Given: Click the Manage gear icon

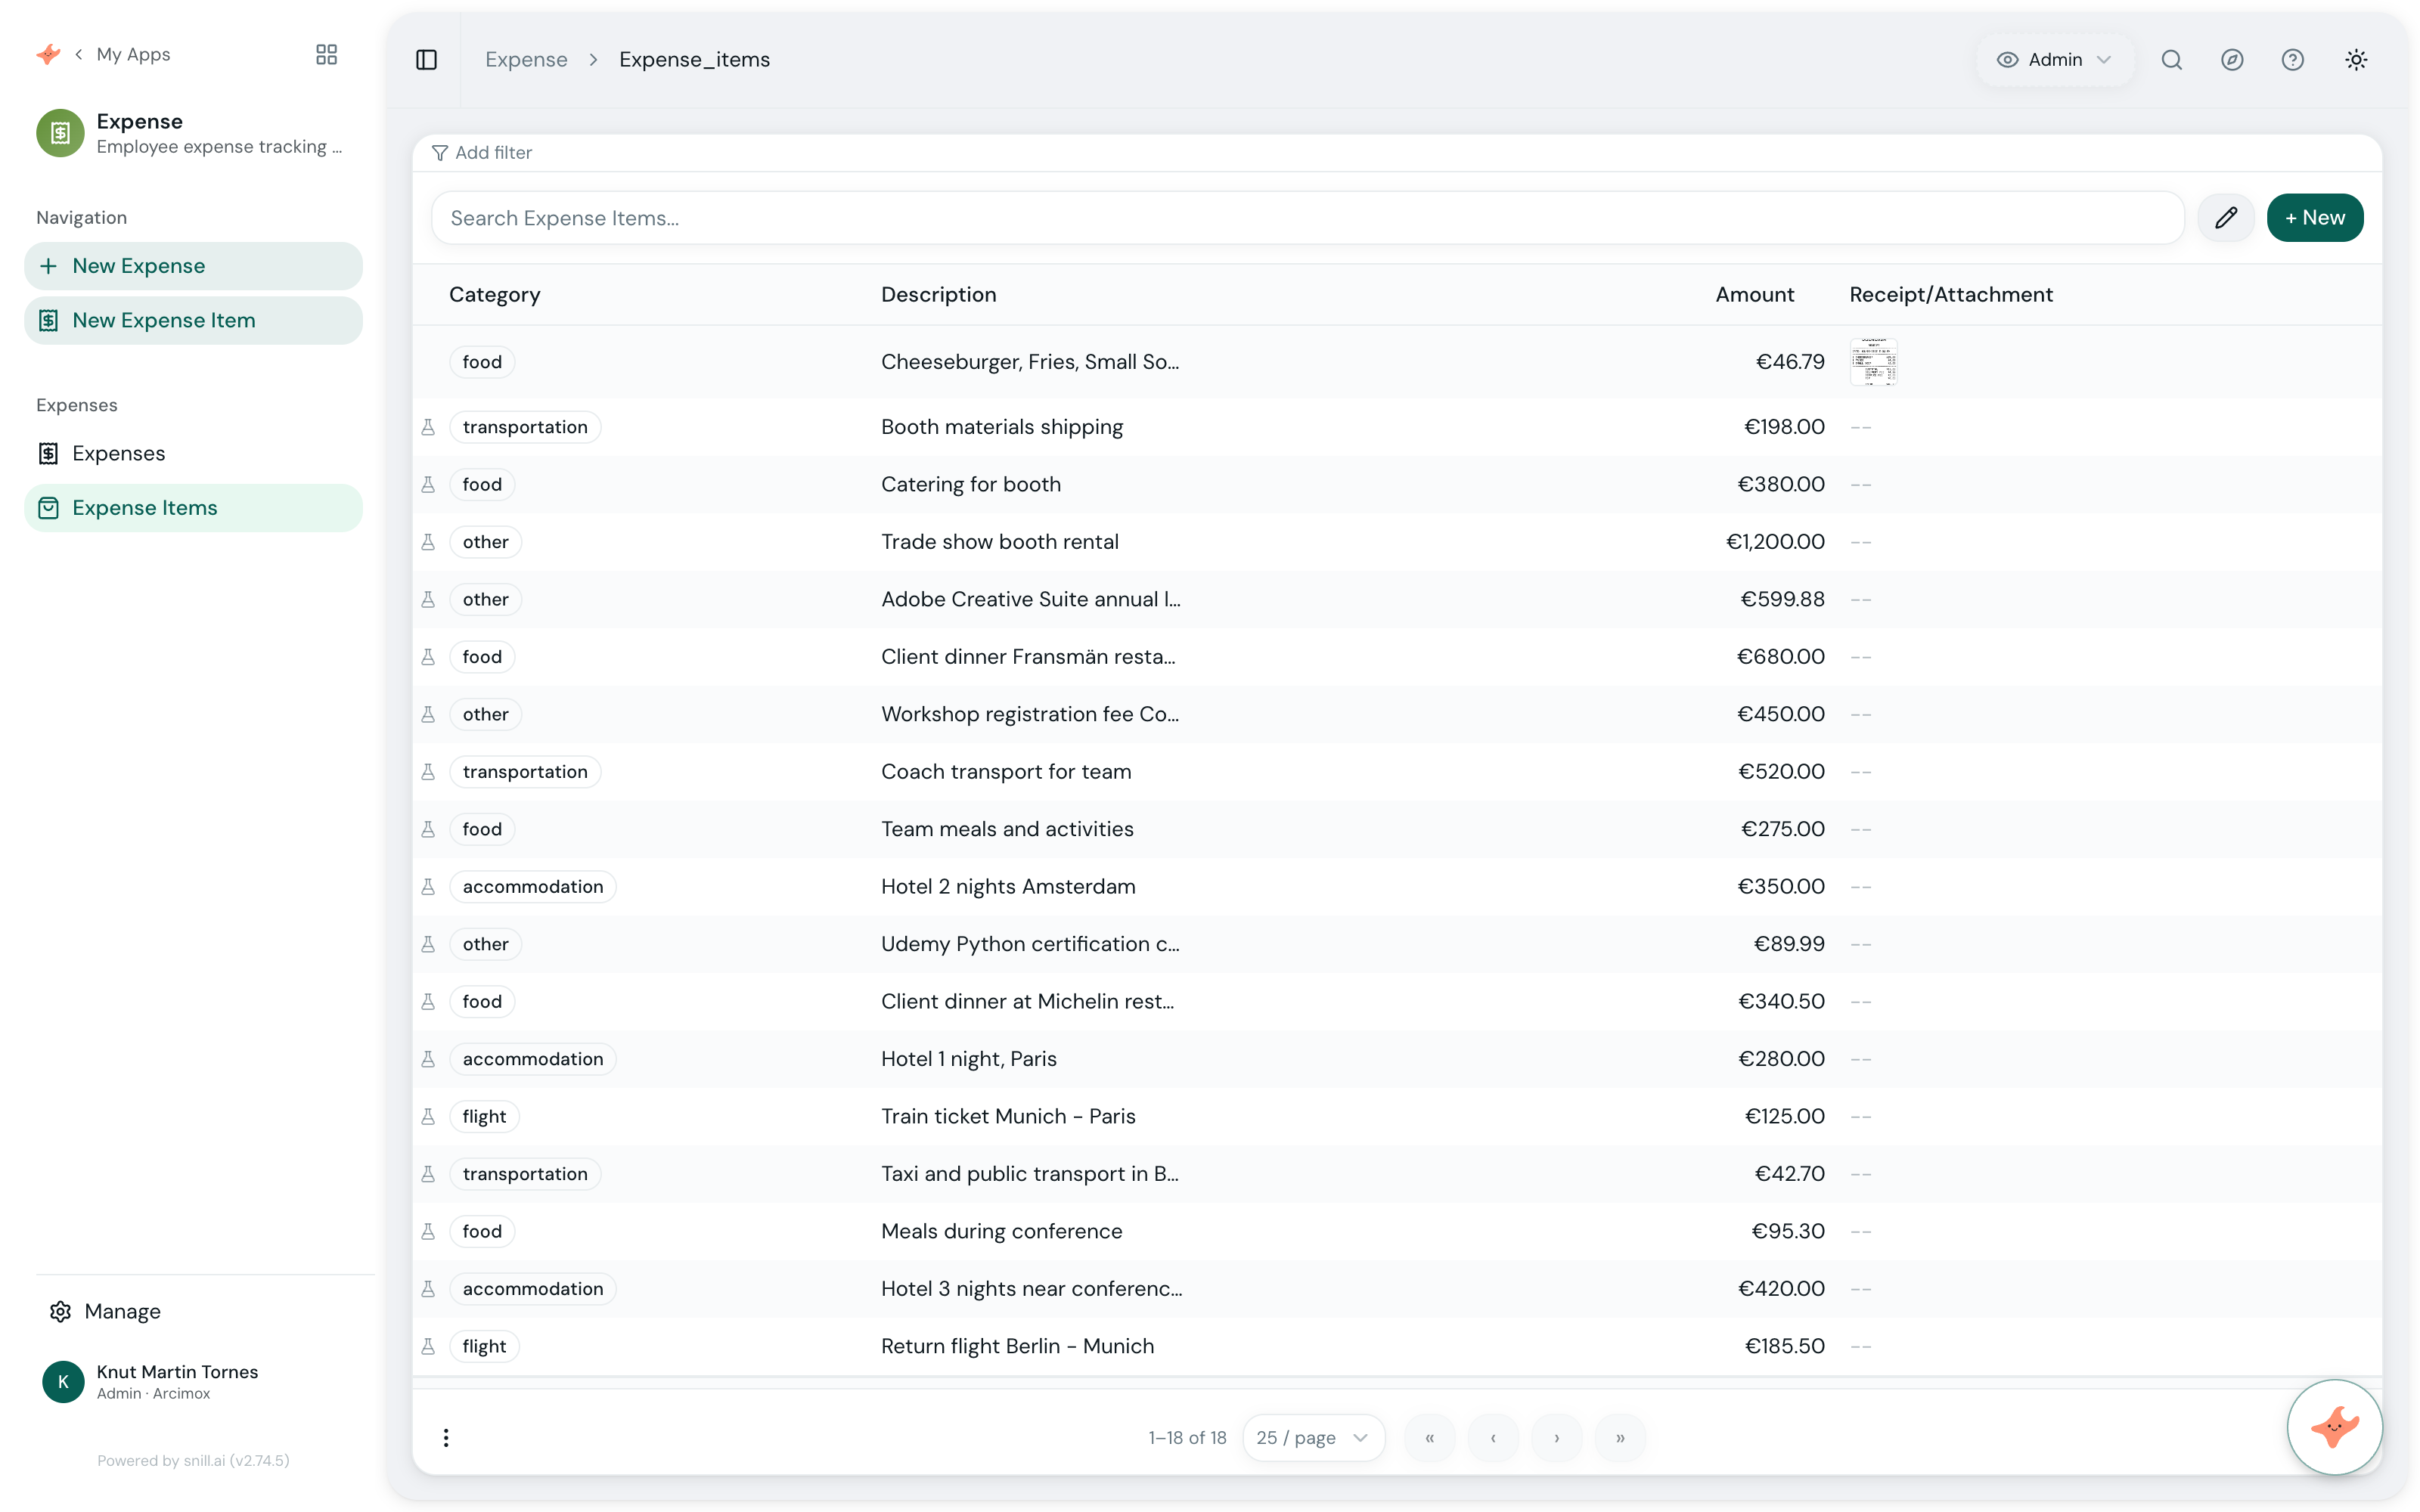Looking at the screenshot, I should click(x=60, y=1311).
